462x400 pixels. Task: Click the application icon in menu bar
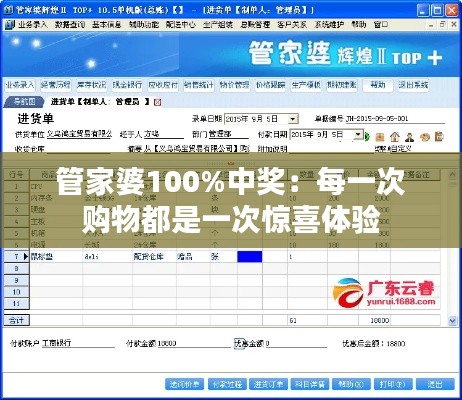(10, 25)
